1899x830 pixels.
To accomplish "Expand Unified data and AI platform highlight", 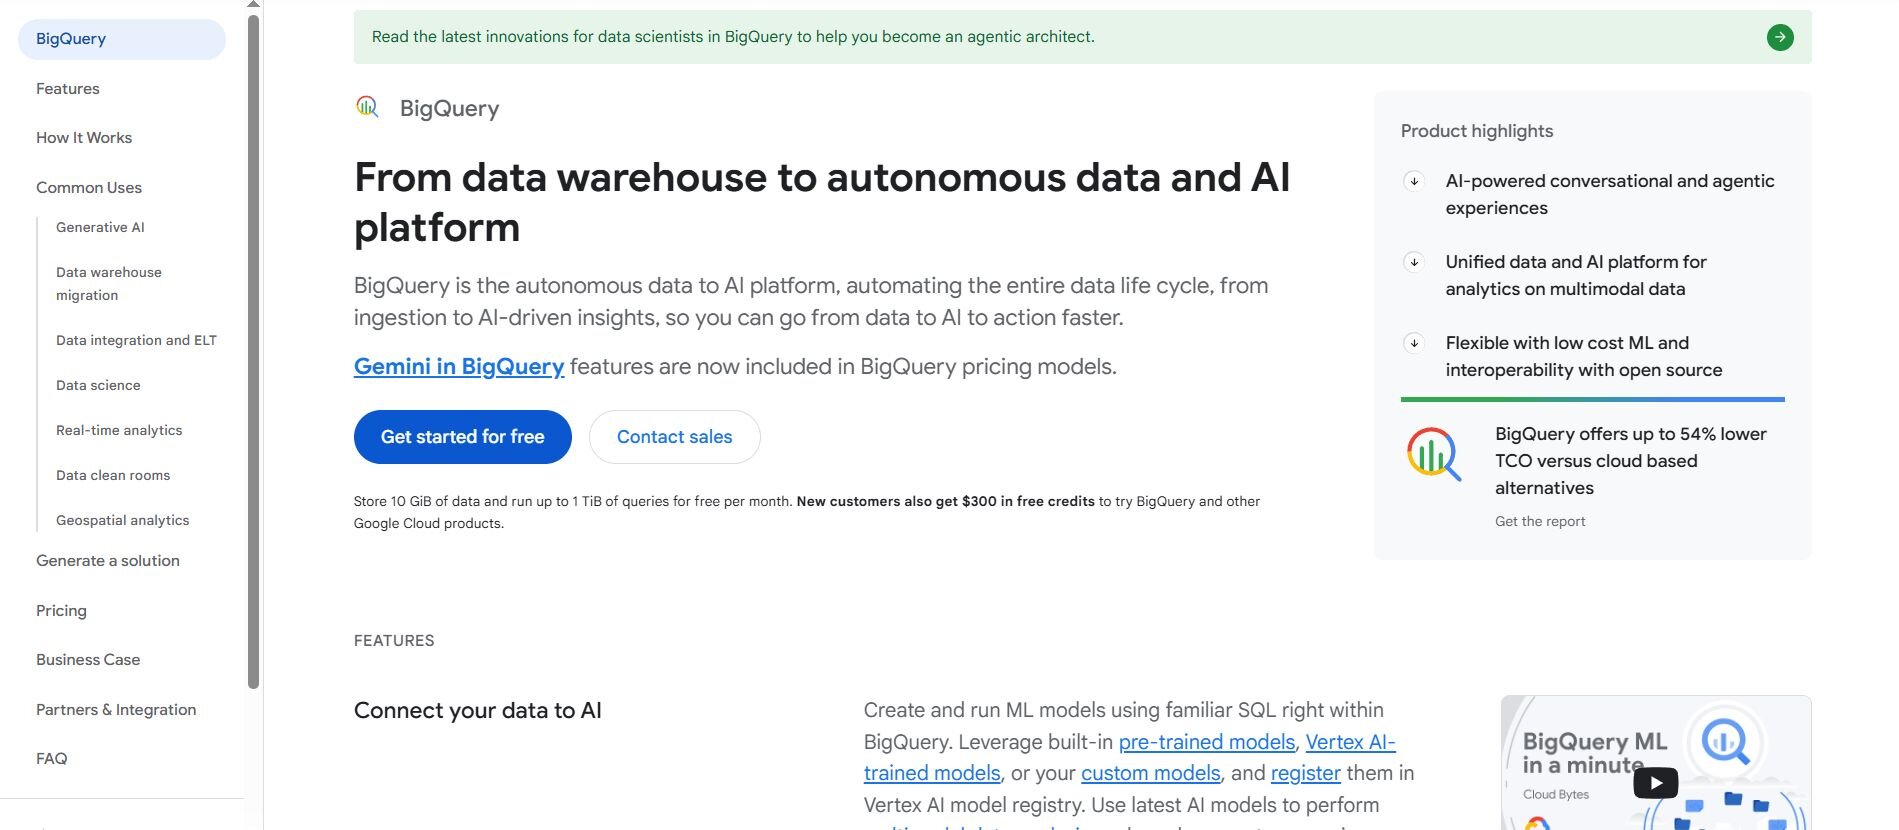I will [1414, 262].
